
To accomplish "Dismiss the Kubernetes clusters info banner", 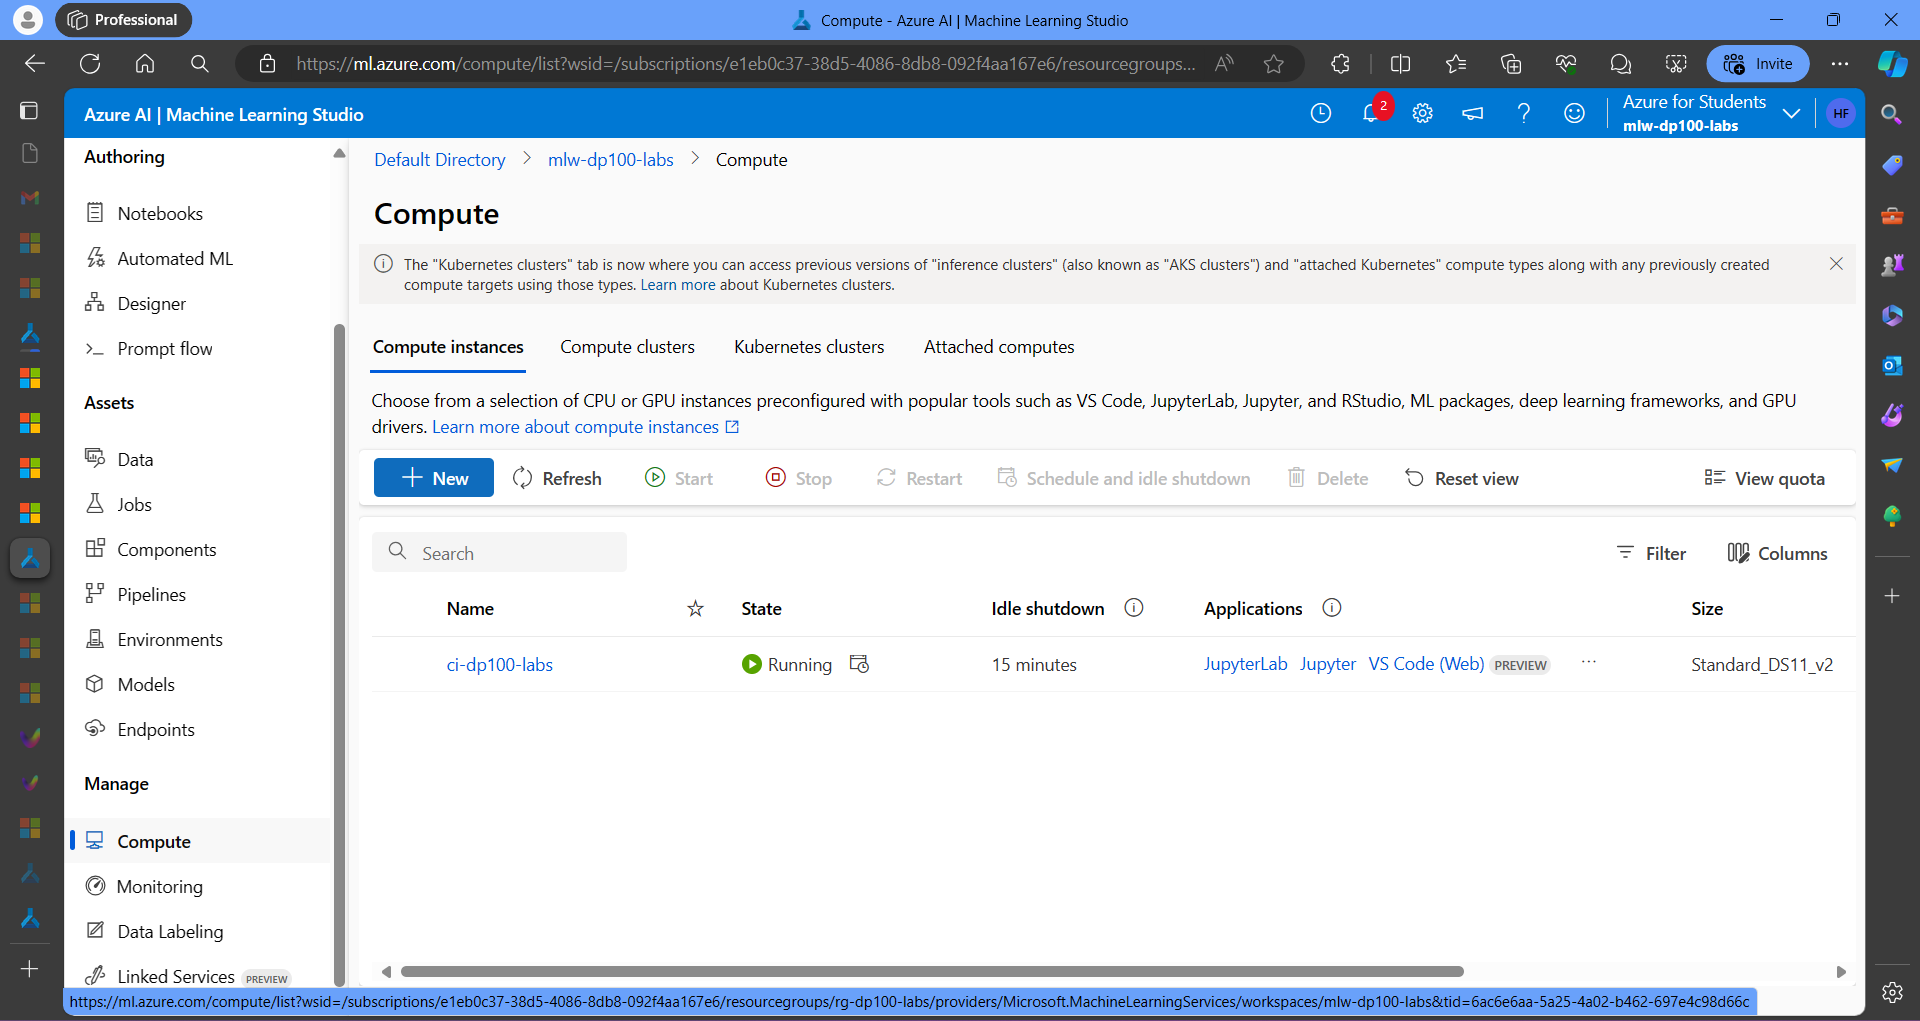I will pyautogui.click(x=1836, y=264).
